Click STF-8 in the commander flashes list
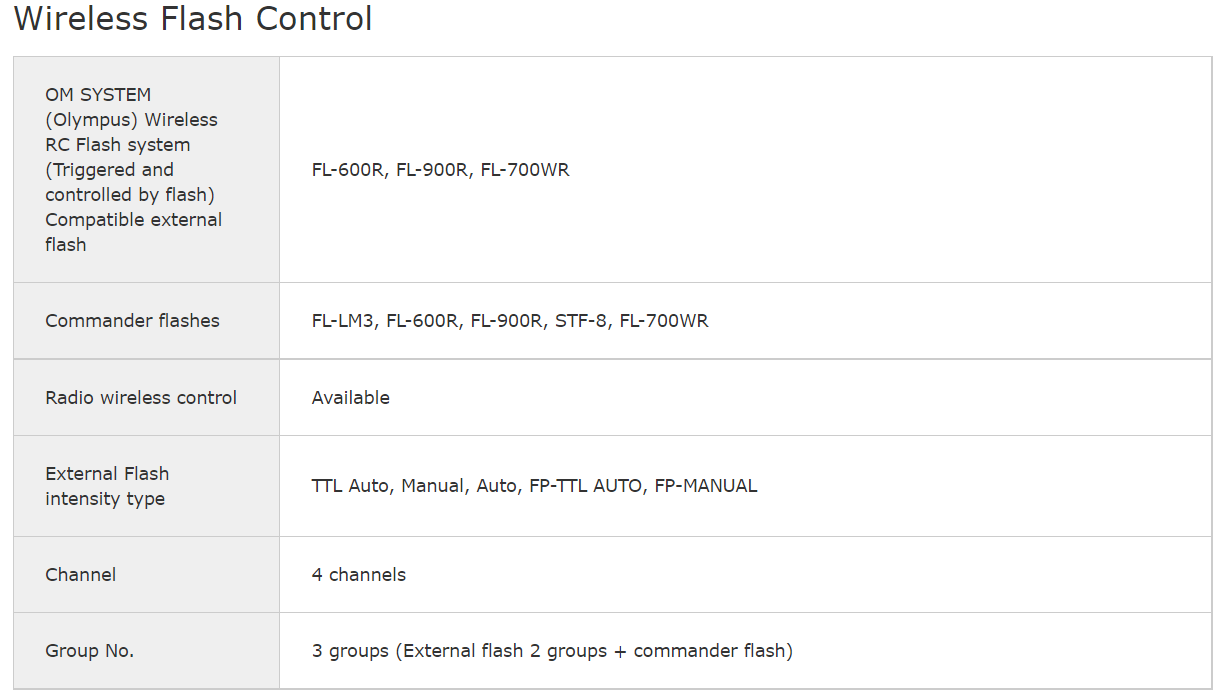The width and height of the screenshot is (1220, 696). pyautogui.click(x=581, y=321)
